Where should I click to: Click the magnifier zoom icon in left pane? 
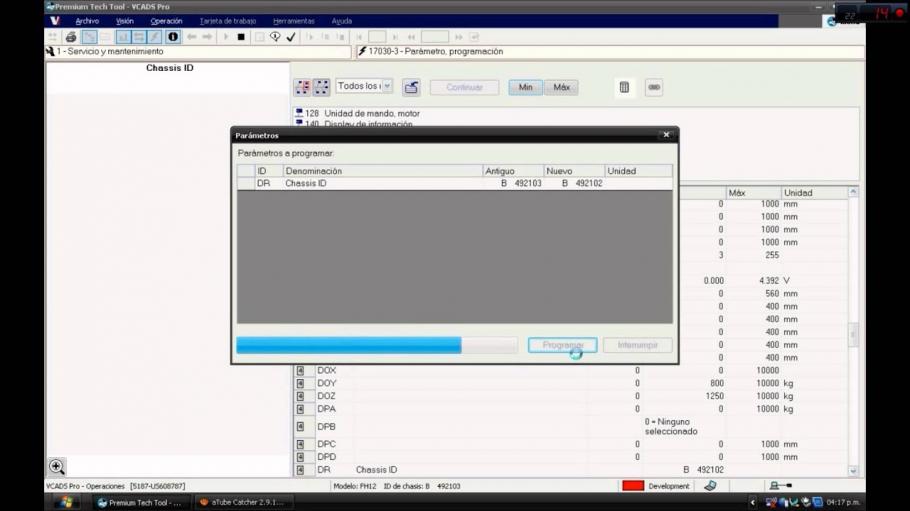point(57,466)
